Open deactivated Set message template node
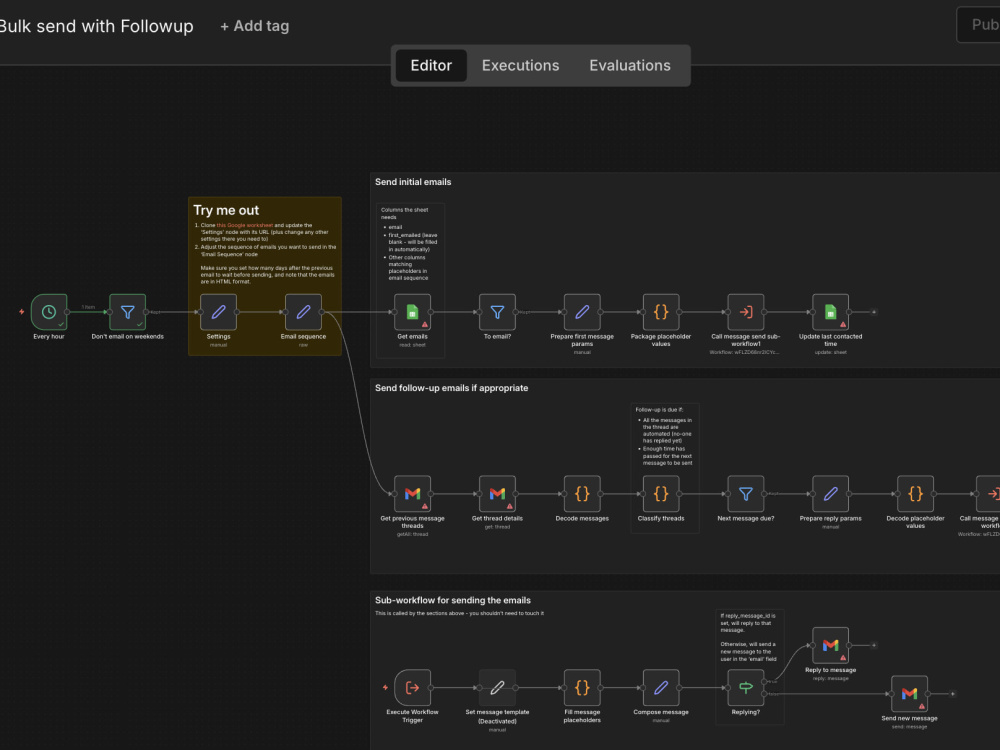The height and width of the screenshot is (750, 1000). pos(497,688)
